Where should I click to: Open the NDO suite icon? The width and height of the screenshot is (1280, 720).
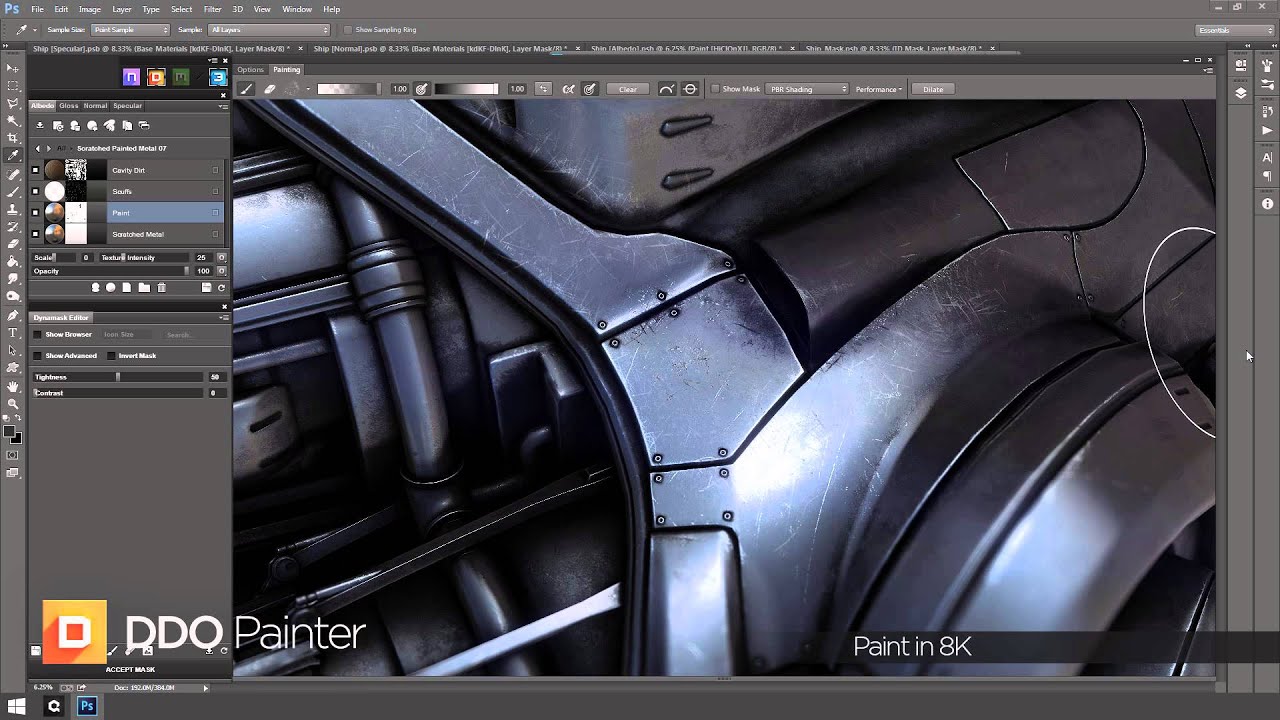[132, 77]
